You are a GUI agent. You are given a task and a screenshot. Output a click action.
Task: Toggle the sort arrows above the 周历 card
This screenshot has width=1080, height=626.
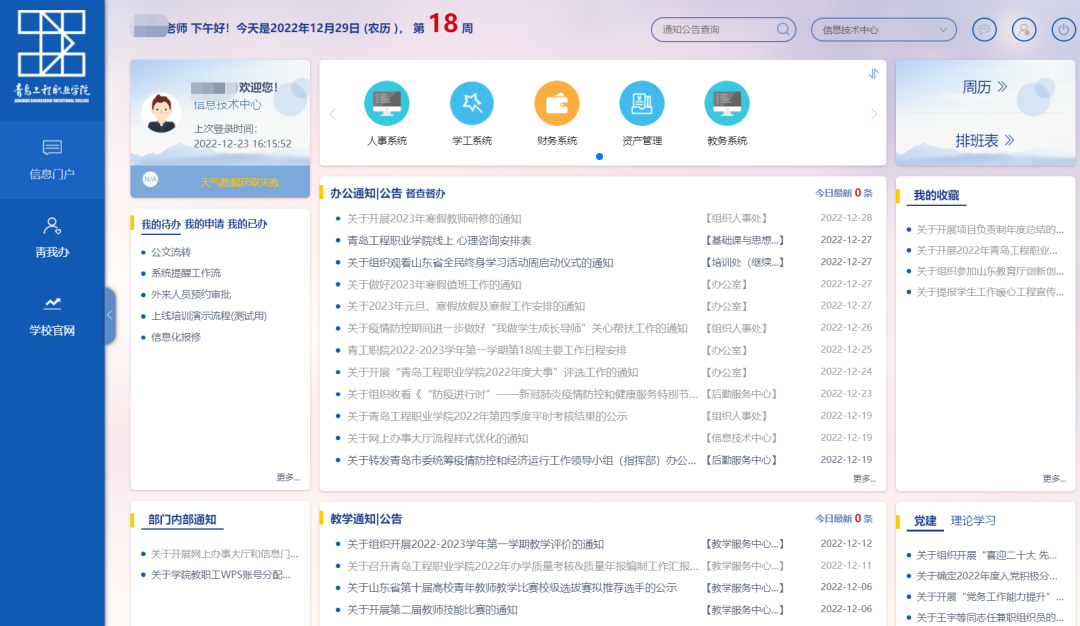872,73
